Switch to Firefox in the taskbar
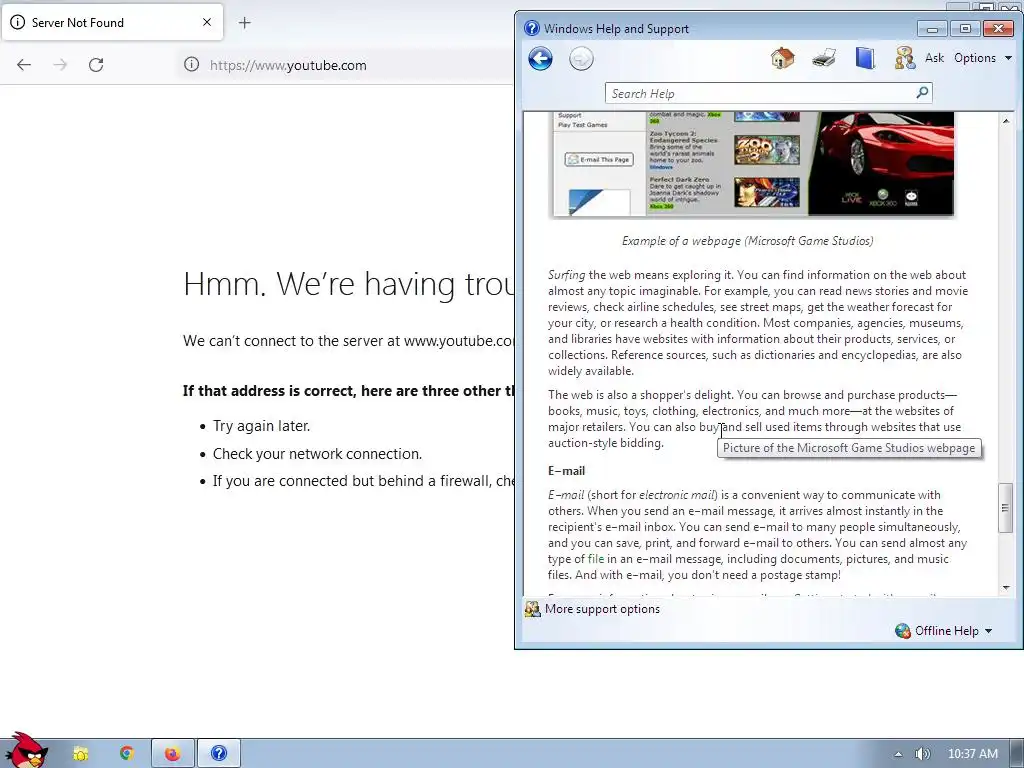 [172, 754]
